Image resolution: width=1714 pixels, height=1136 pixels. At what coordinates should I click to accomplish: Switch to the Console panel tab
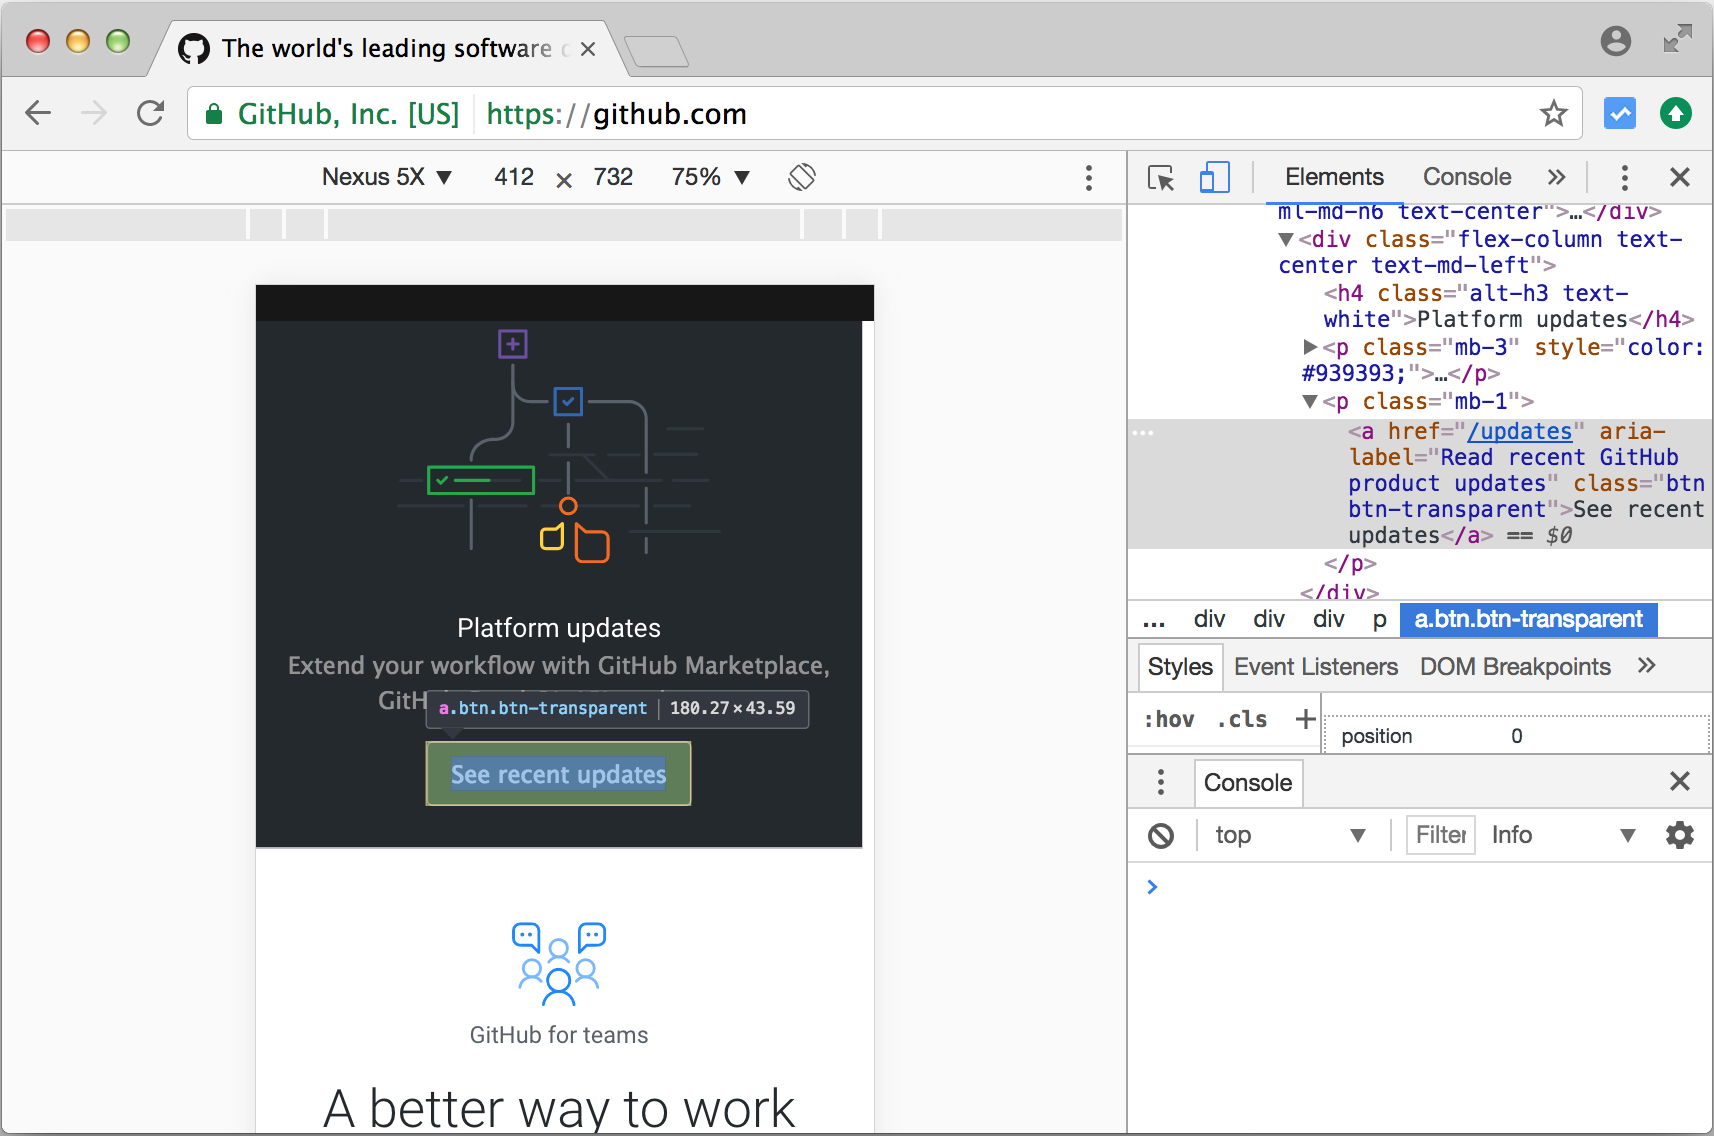pyautogui.click(x=1467, y=177)
